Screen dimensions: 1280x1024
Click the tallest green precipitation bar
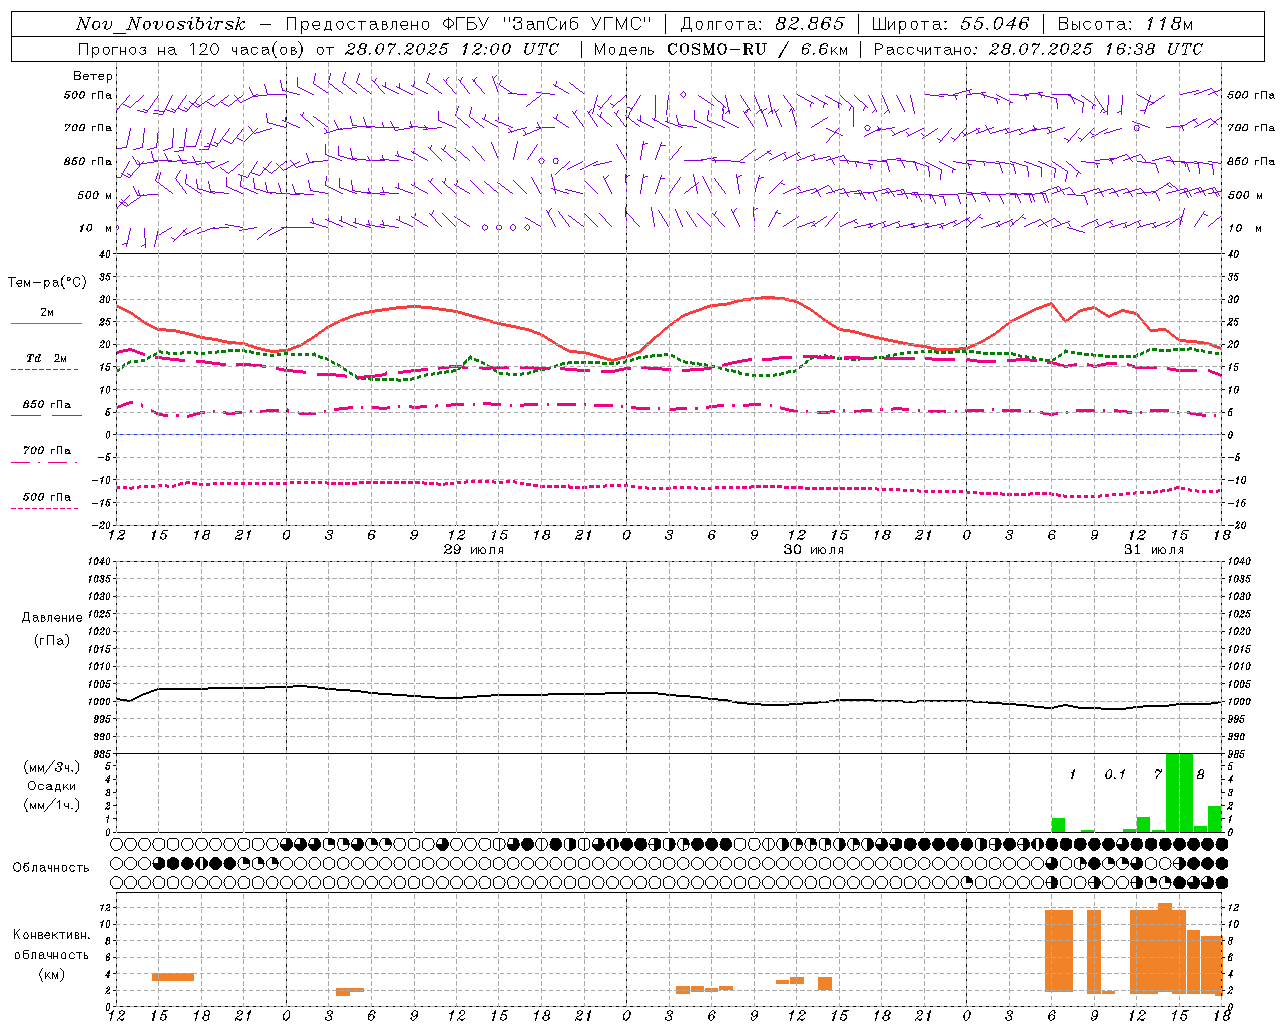click(x=1179, y=792)
